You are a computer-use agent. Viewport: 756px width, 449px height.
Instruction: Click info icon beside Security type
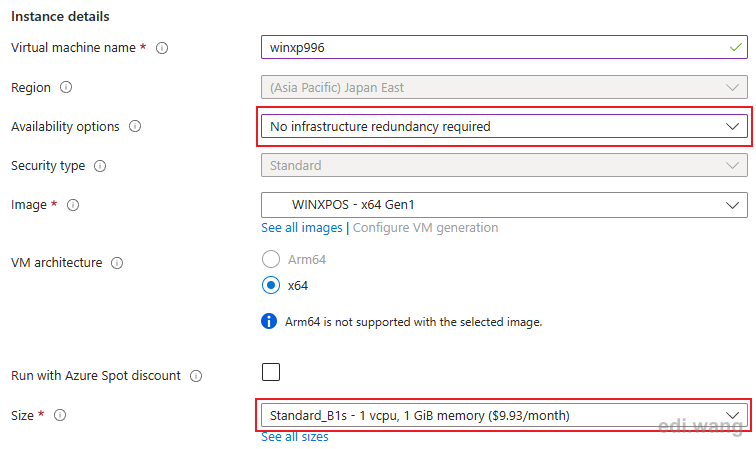pyautogui.click(x=100, y=166)
